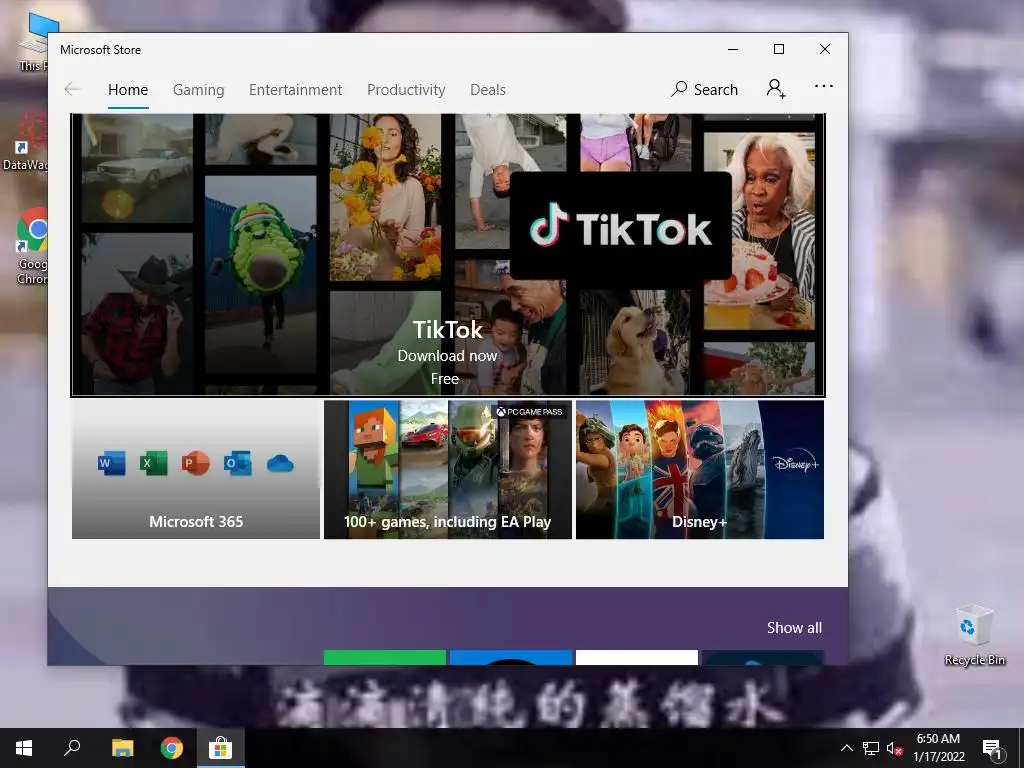Open the Microsoft 365 tile
The image size is (1024, 768).
click(x=196, y=470)
